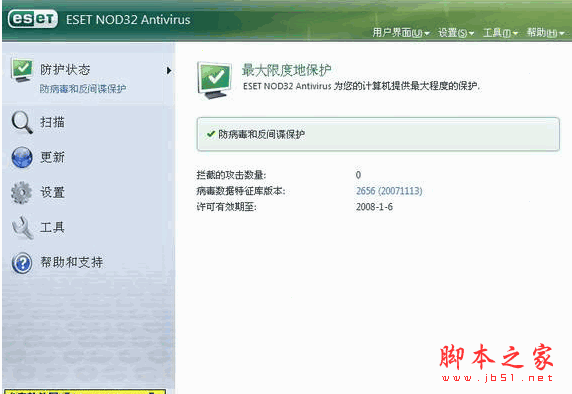572x394 pixels.
Task: Open the 工具(T) top menu
Action: (500, 33)
